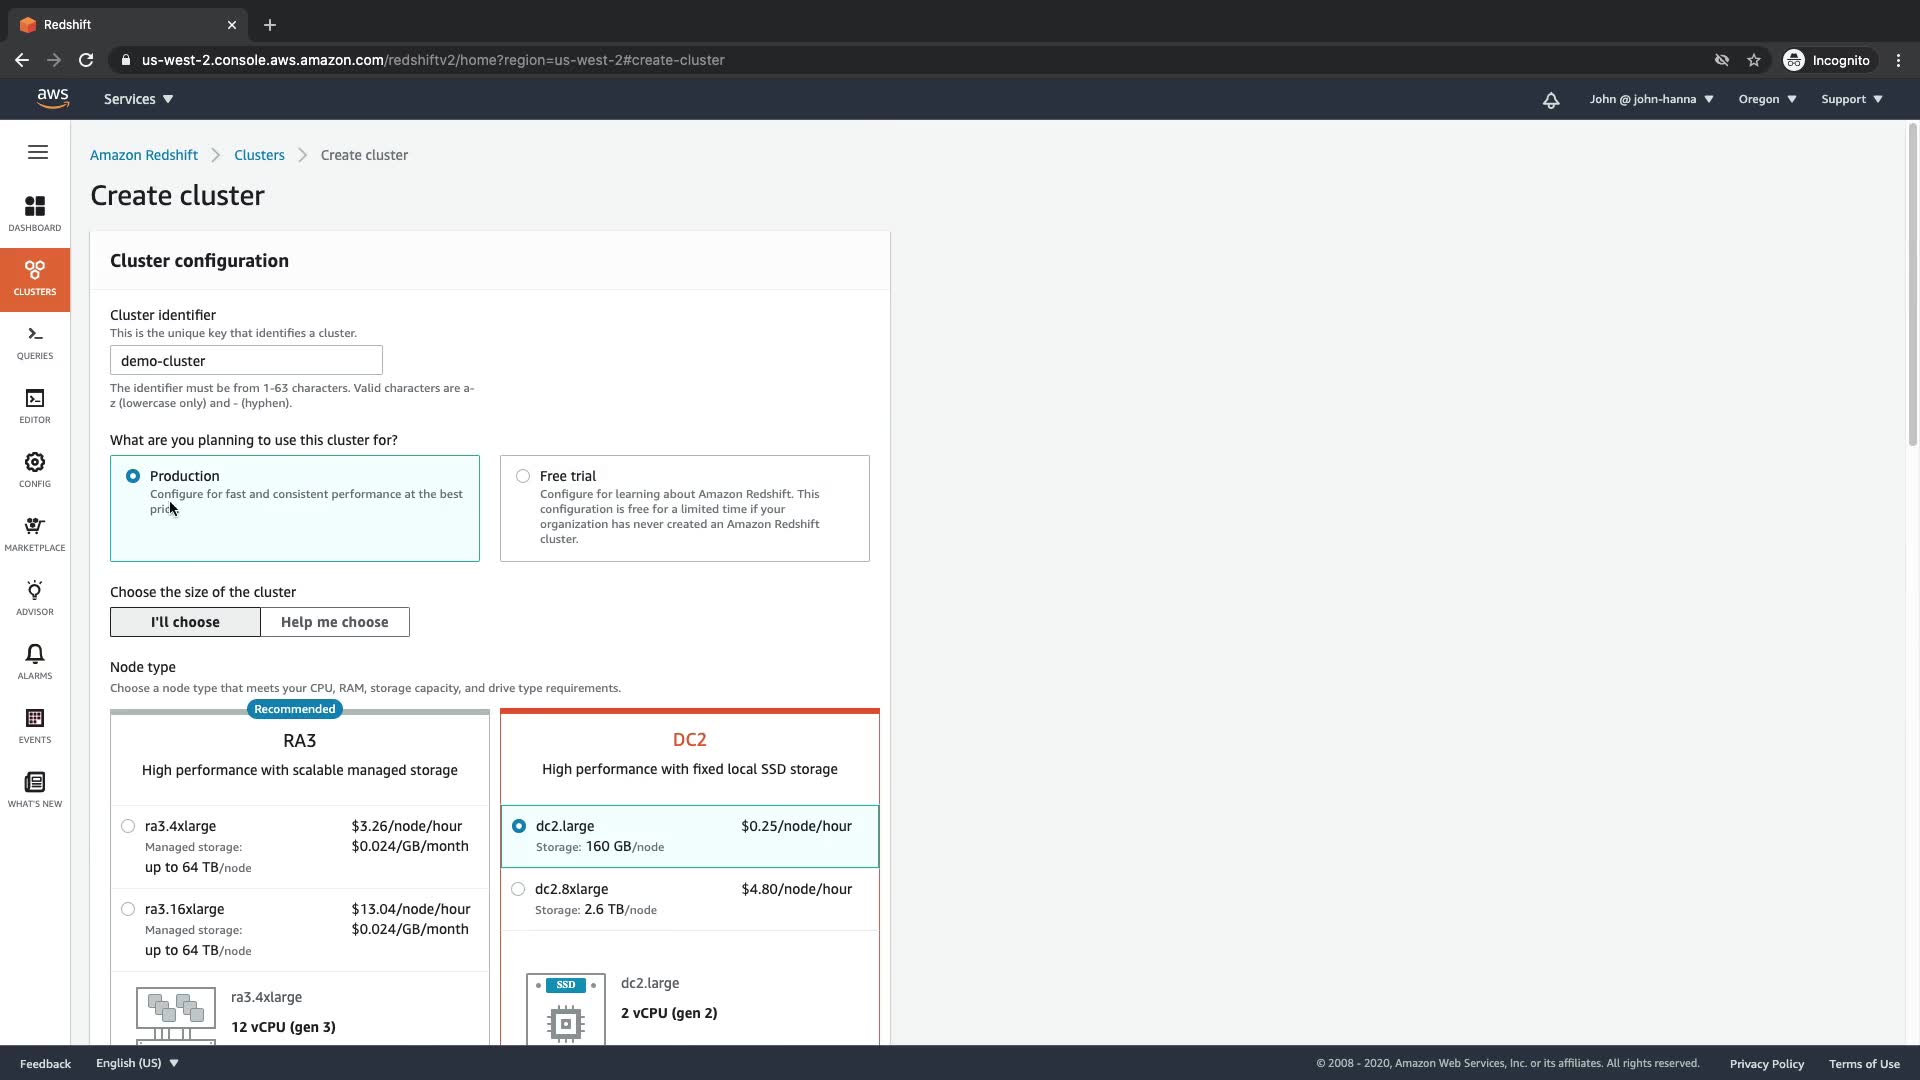
Task: Select ra3.4xlarge node type
Action: (128, 826)
